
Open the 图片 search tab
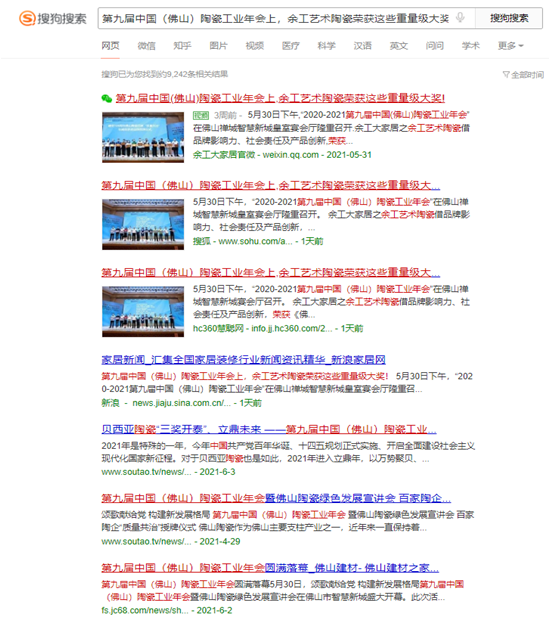218,46
